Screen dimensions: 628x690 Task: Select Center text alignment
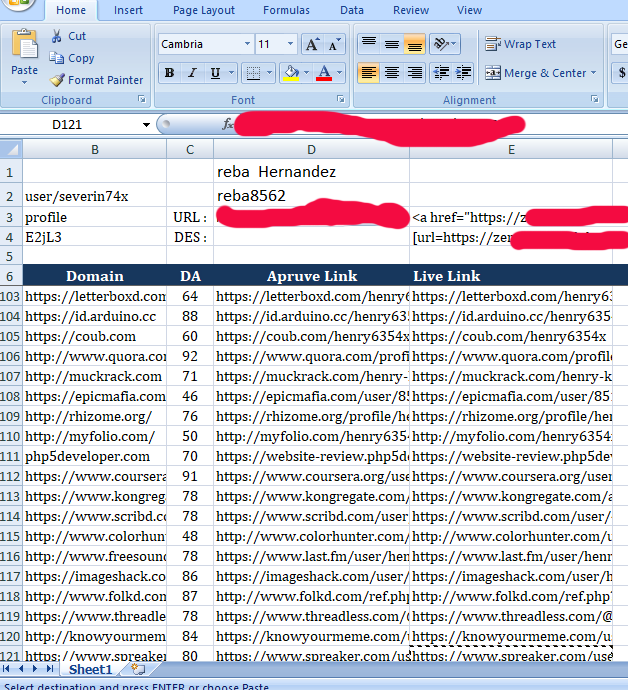tap(392, 73)
